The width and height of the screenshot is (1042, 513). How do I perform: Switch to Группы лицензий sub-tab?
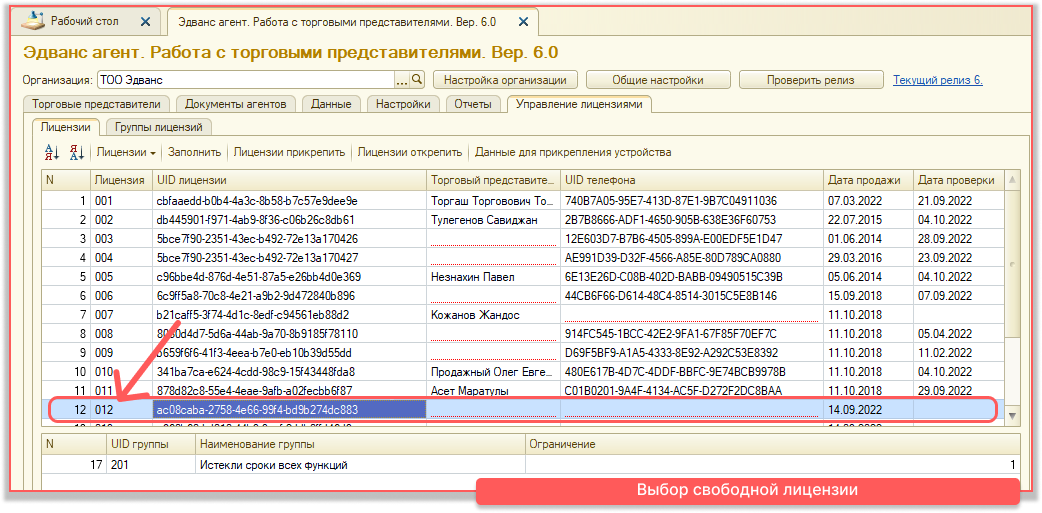click(x=158, y=127)
